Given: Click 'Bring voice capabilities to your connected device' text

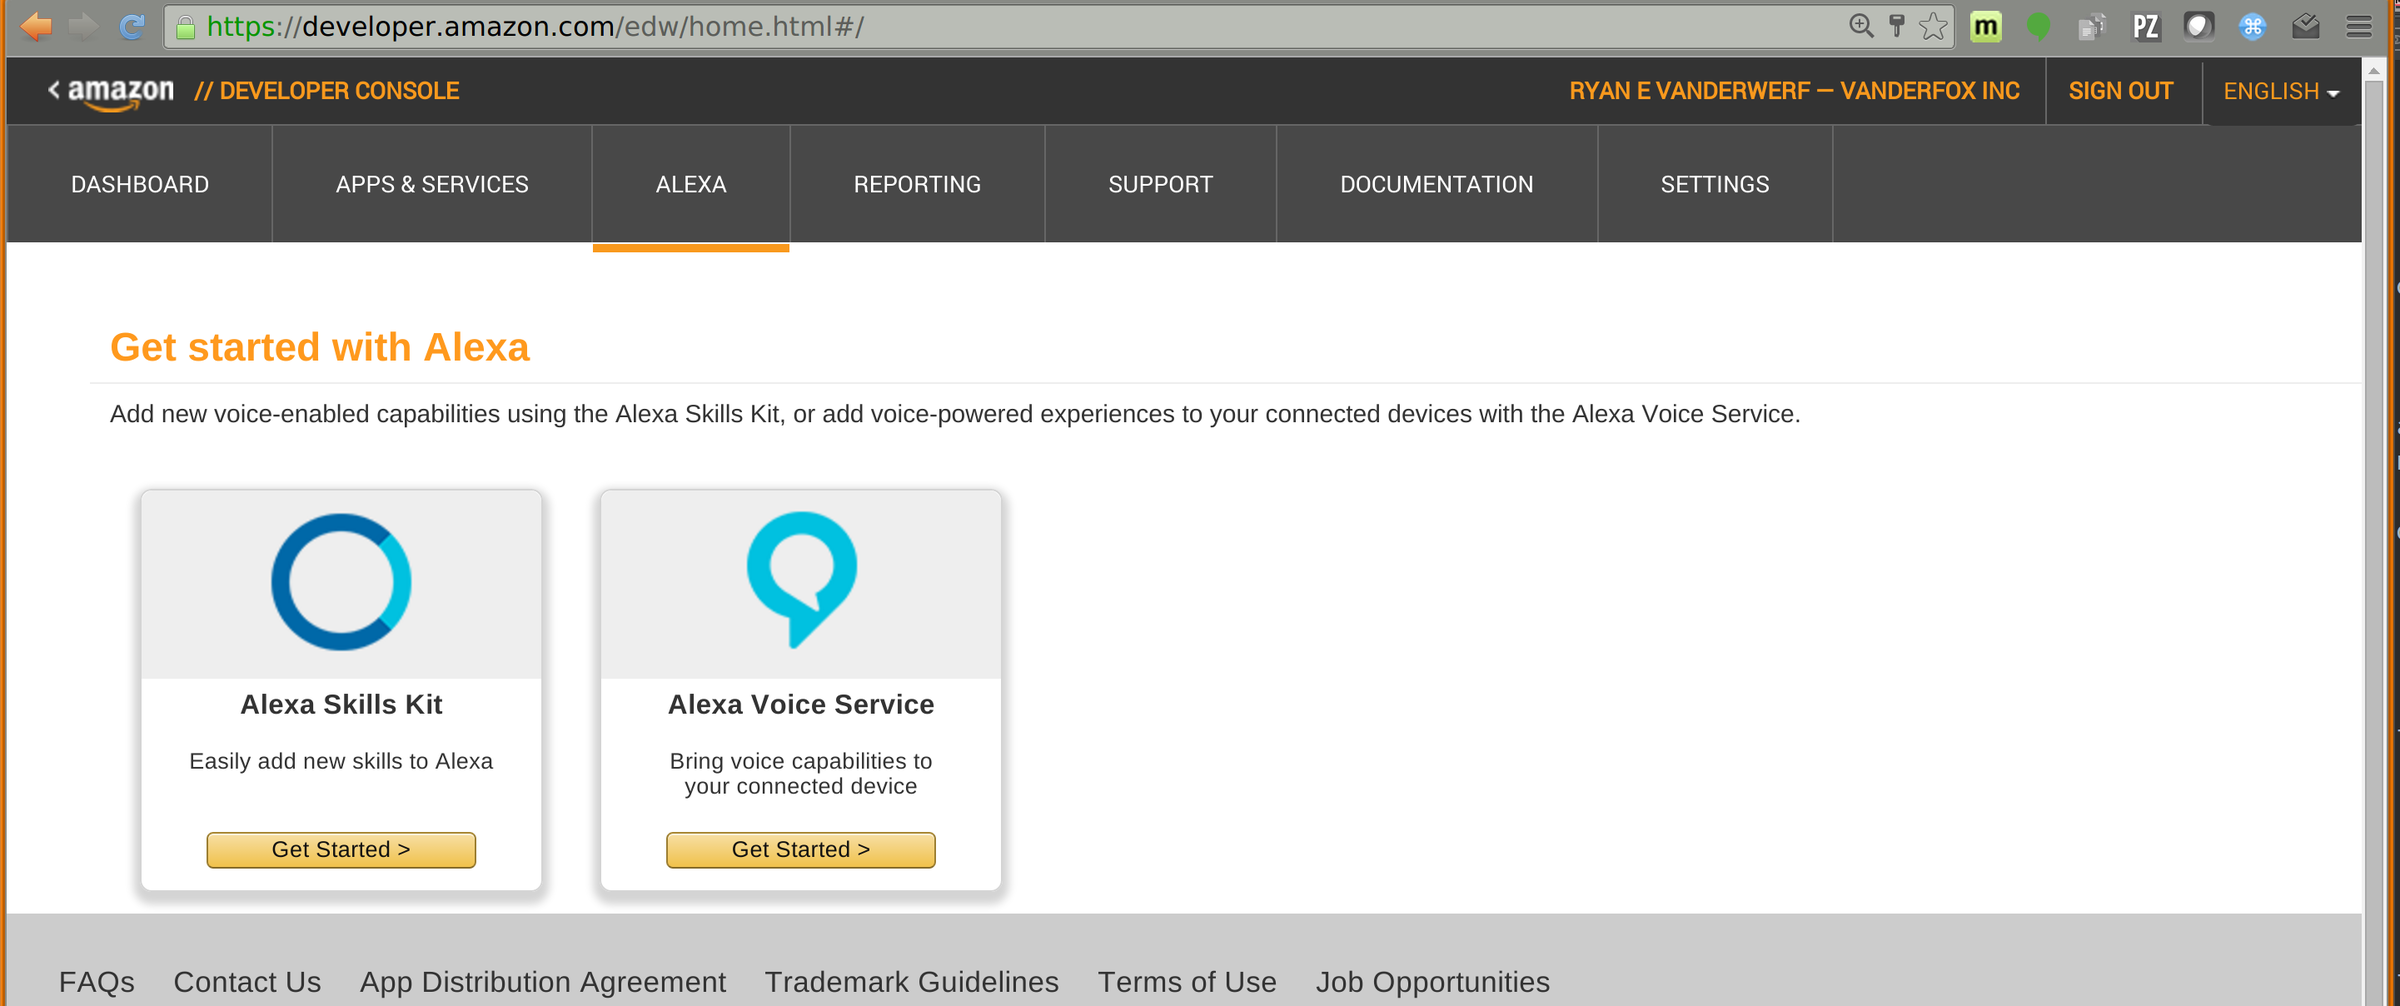Looking at the screenshot, I should pyautogui.click(x=801, y=774).
